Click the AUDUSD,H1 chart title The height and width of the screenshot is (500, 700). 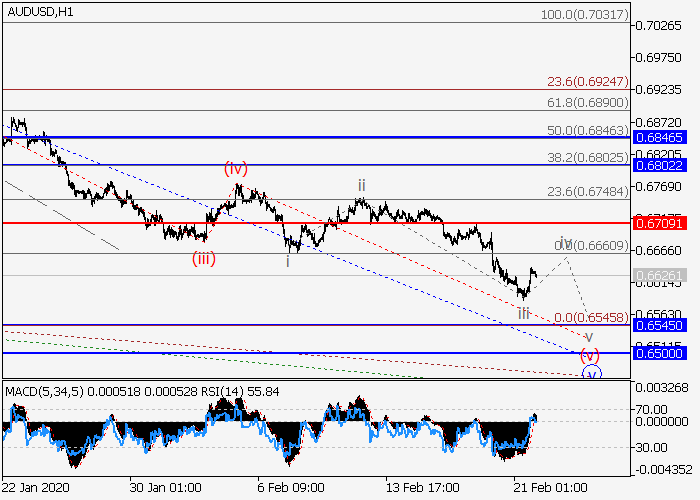[37, 11]
